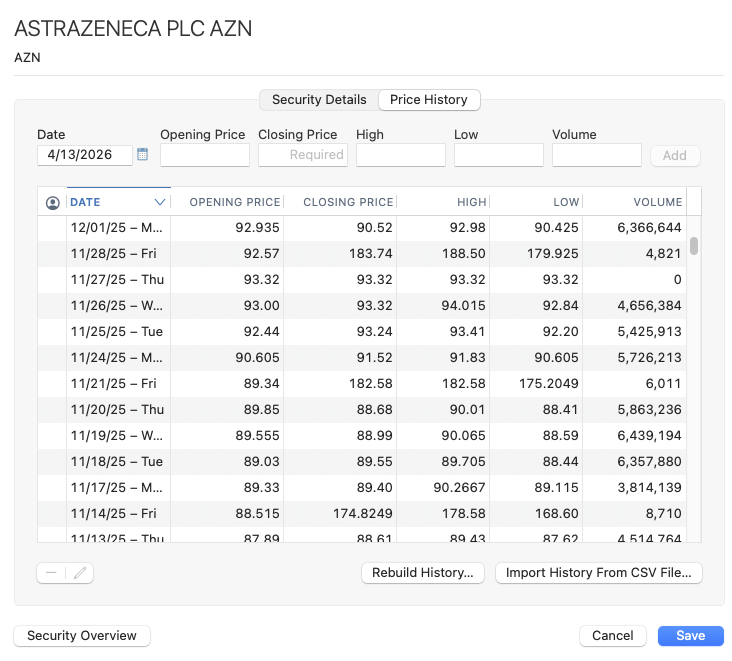Click closing price 93.24 cell
The height and width of the screenshot is (661, 732).
click(x=374, y=331)
